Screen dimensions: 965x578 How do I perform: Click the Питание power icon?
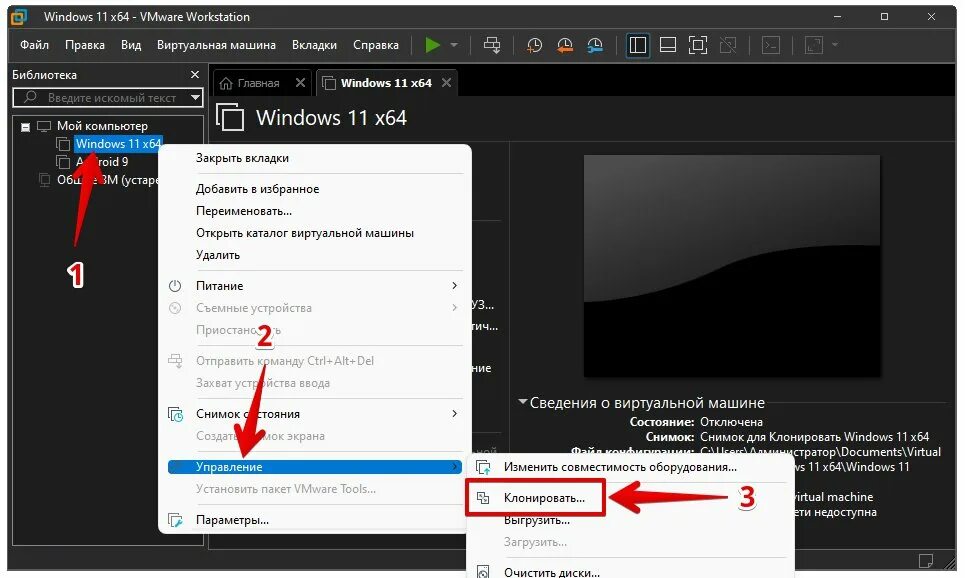(175, 286)
